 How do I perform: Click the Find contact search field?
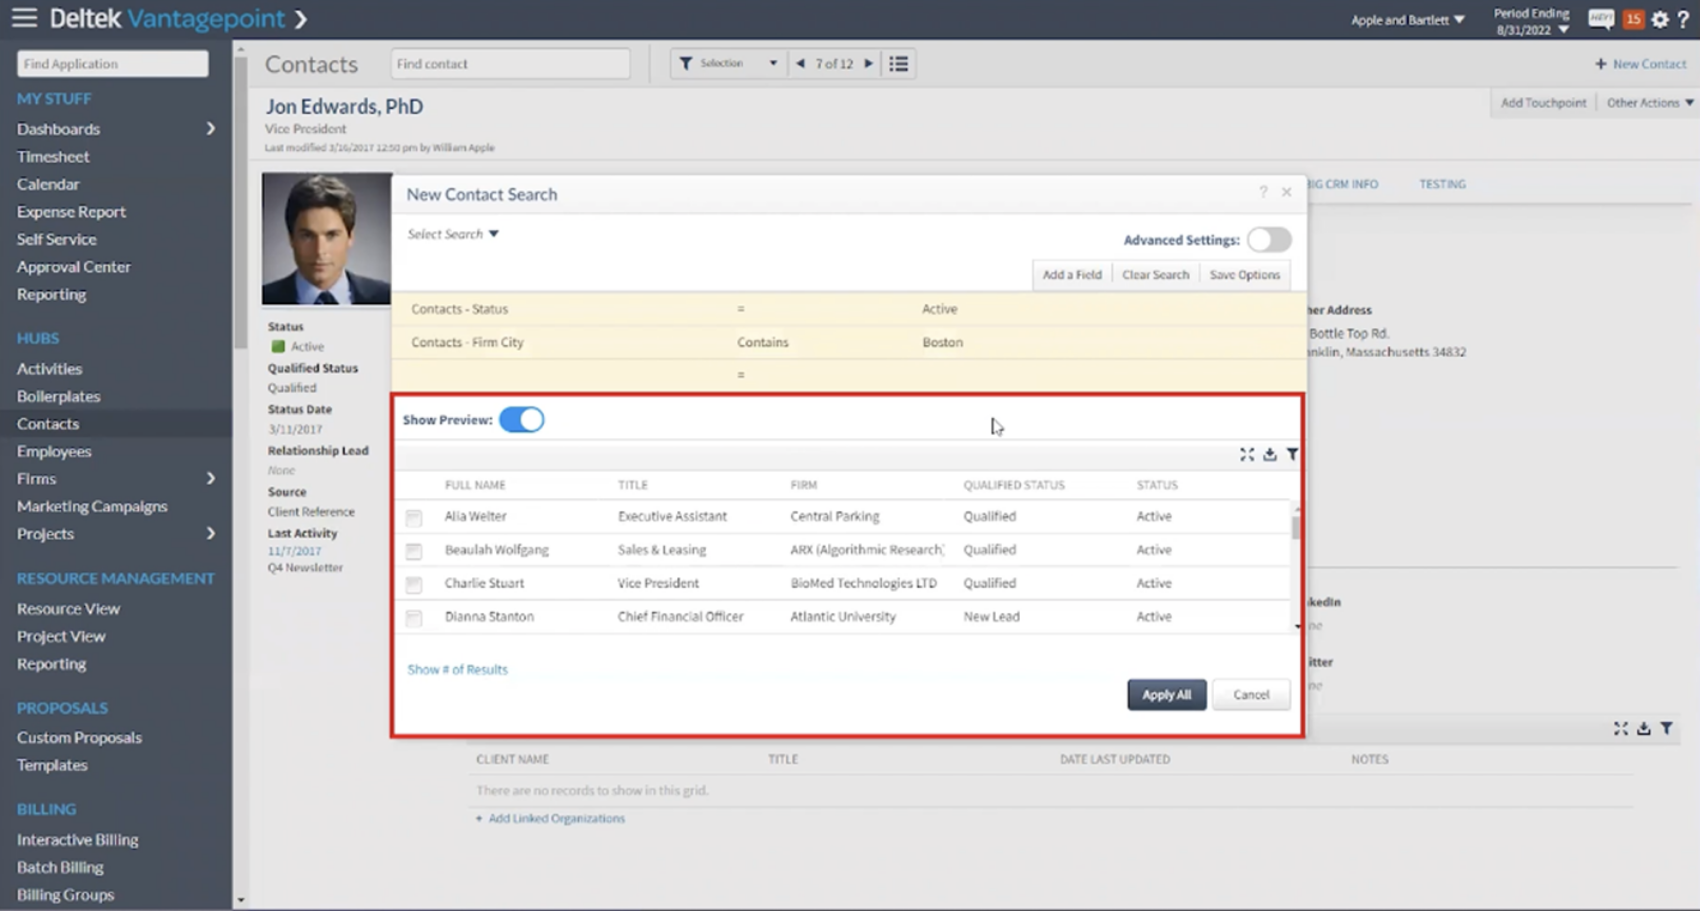[x=510, y=64]
